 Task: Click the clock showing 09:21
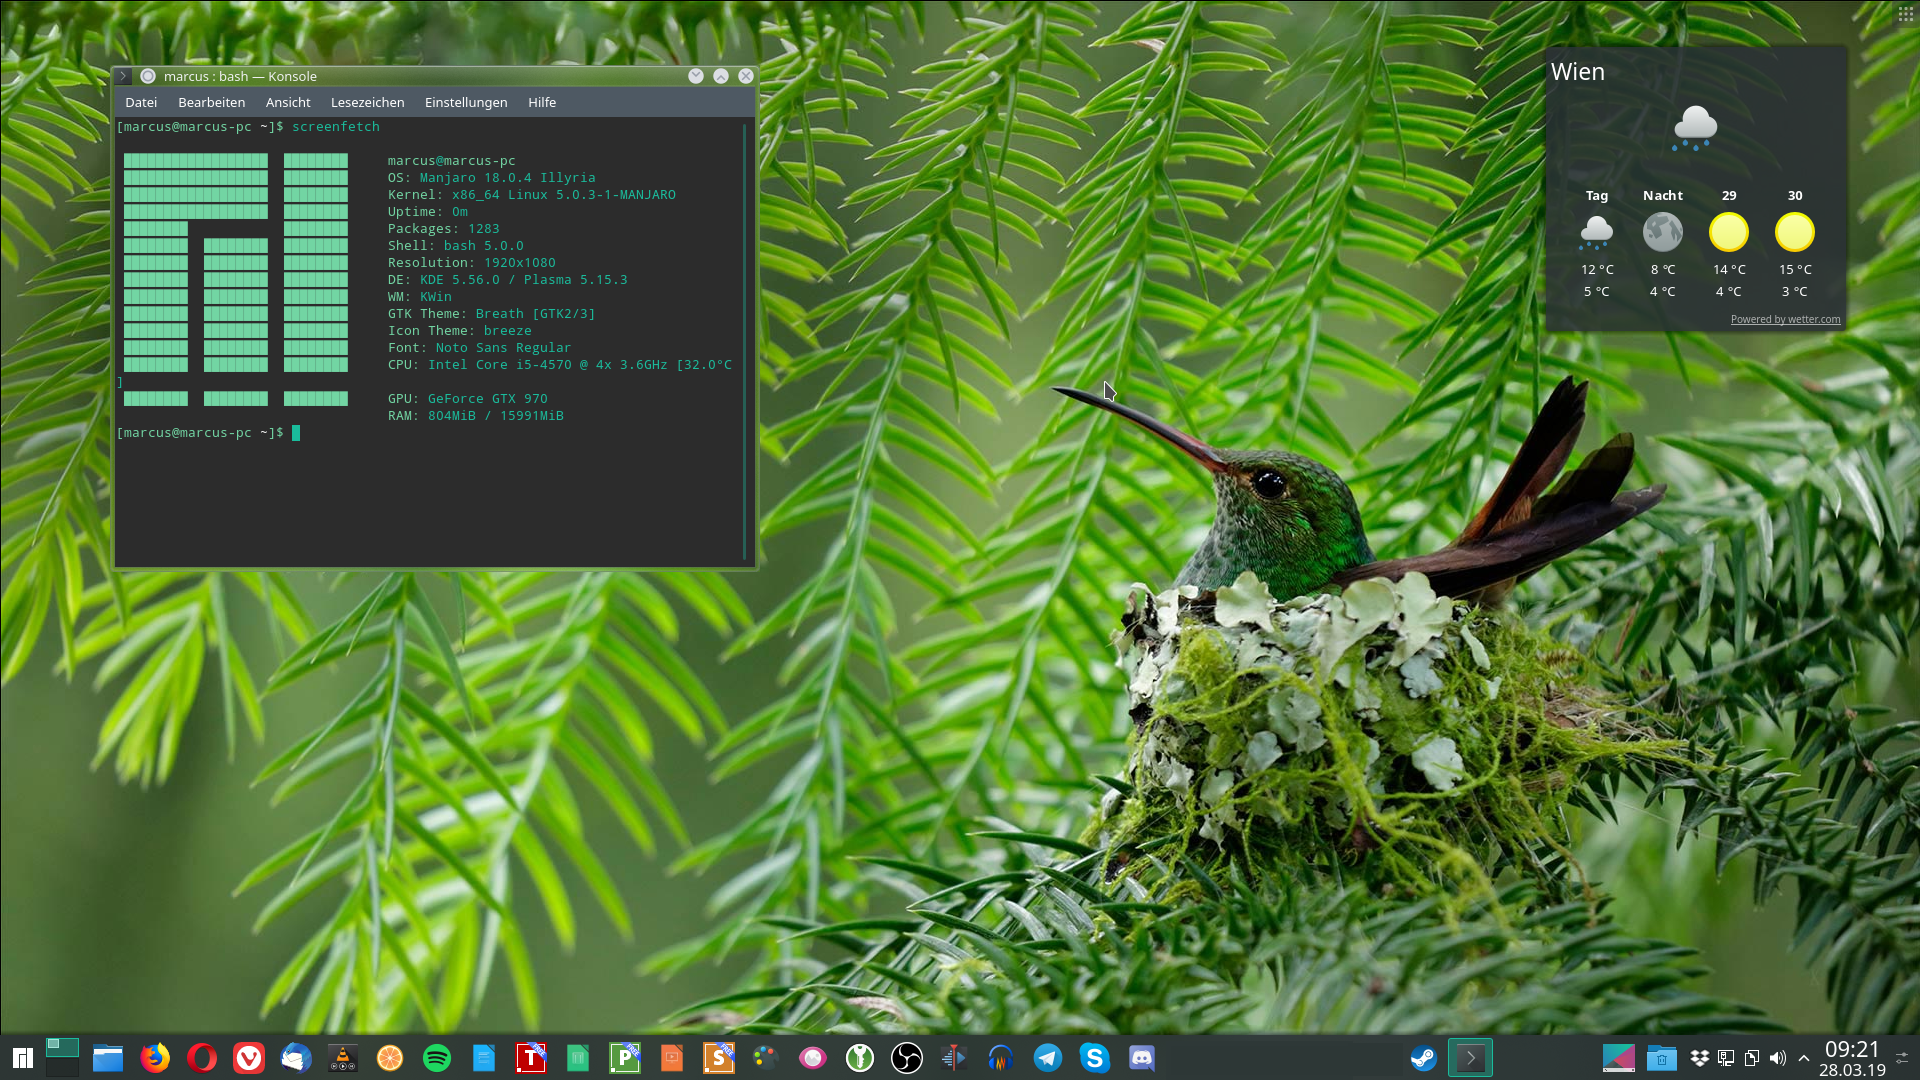coord(1852,1049)
